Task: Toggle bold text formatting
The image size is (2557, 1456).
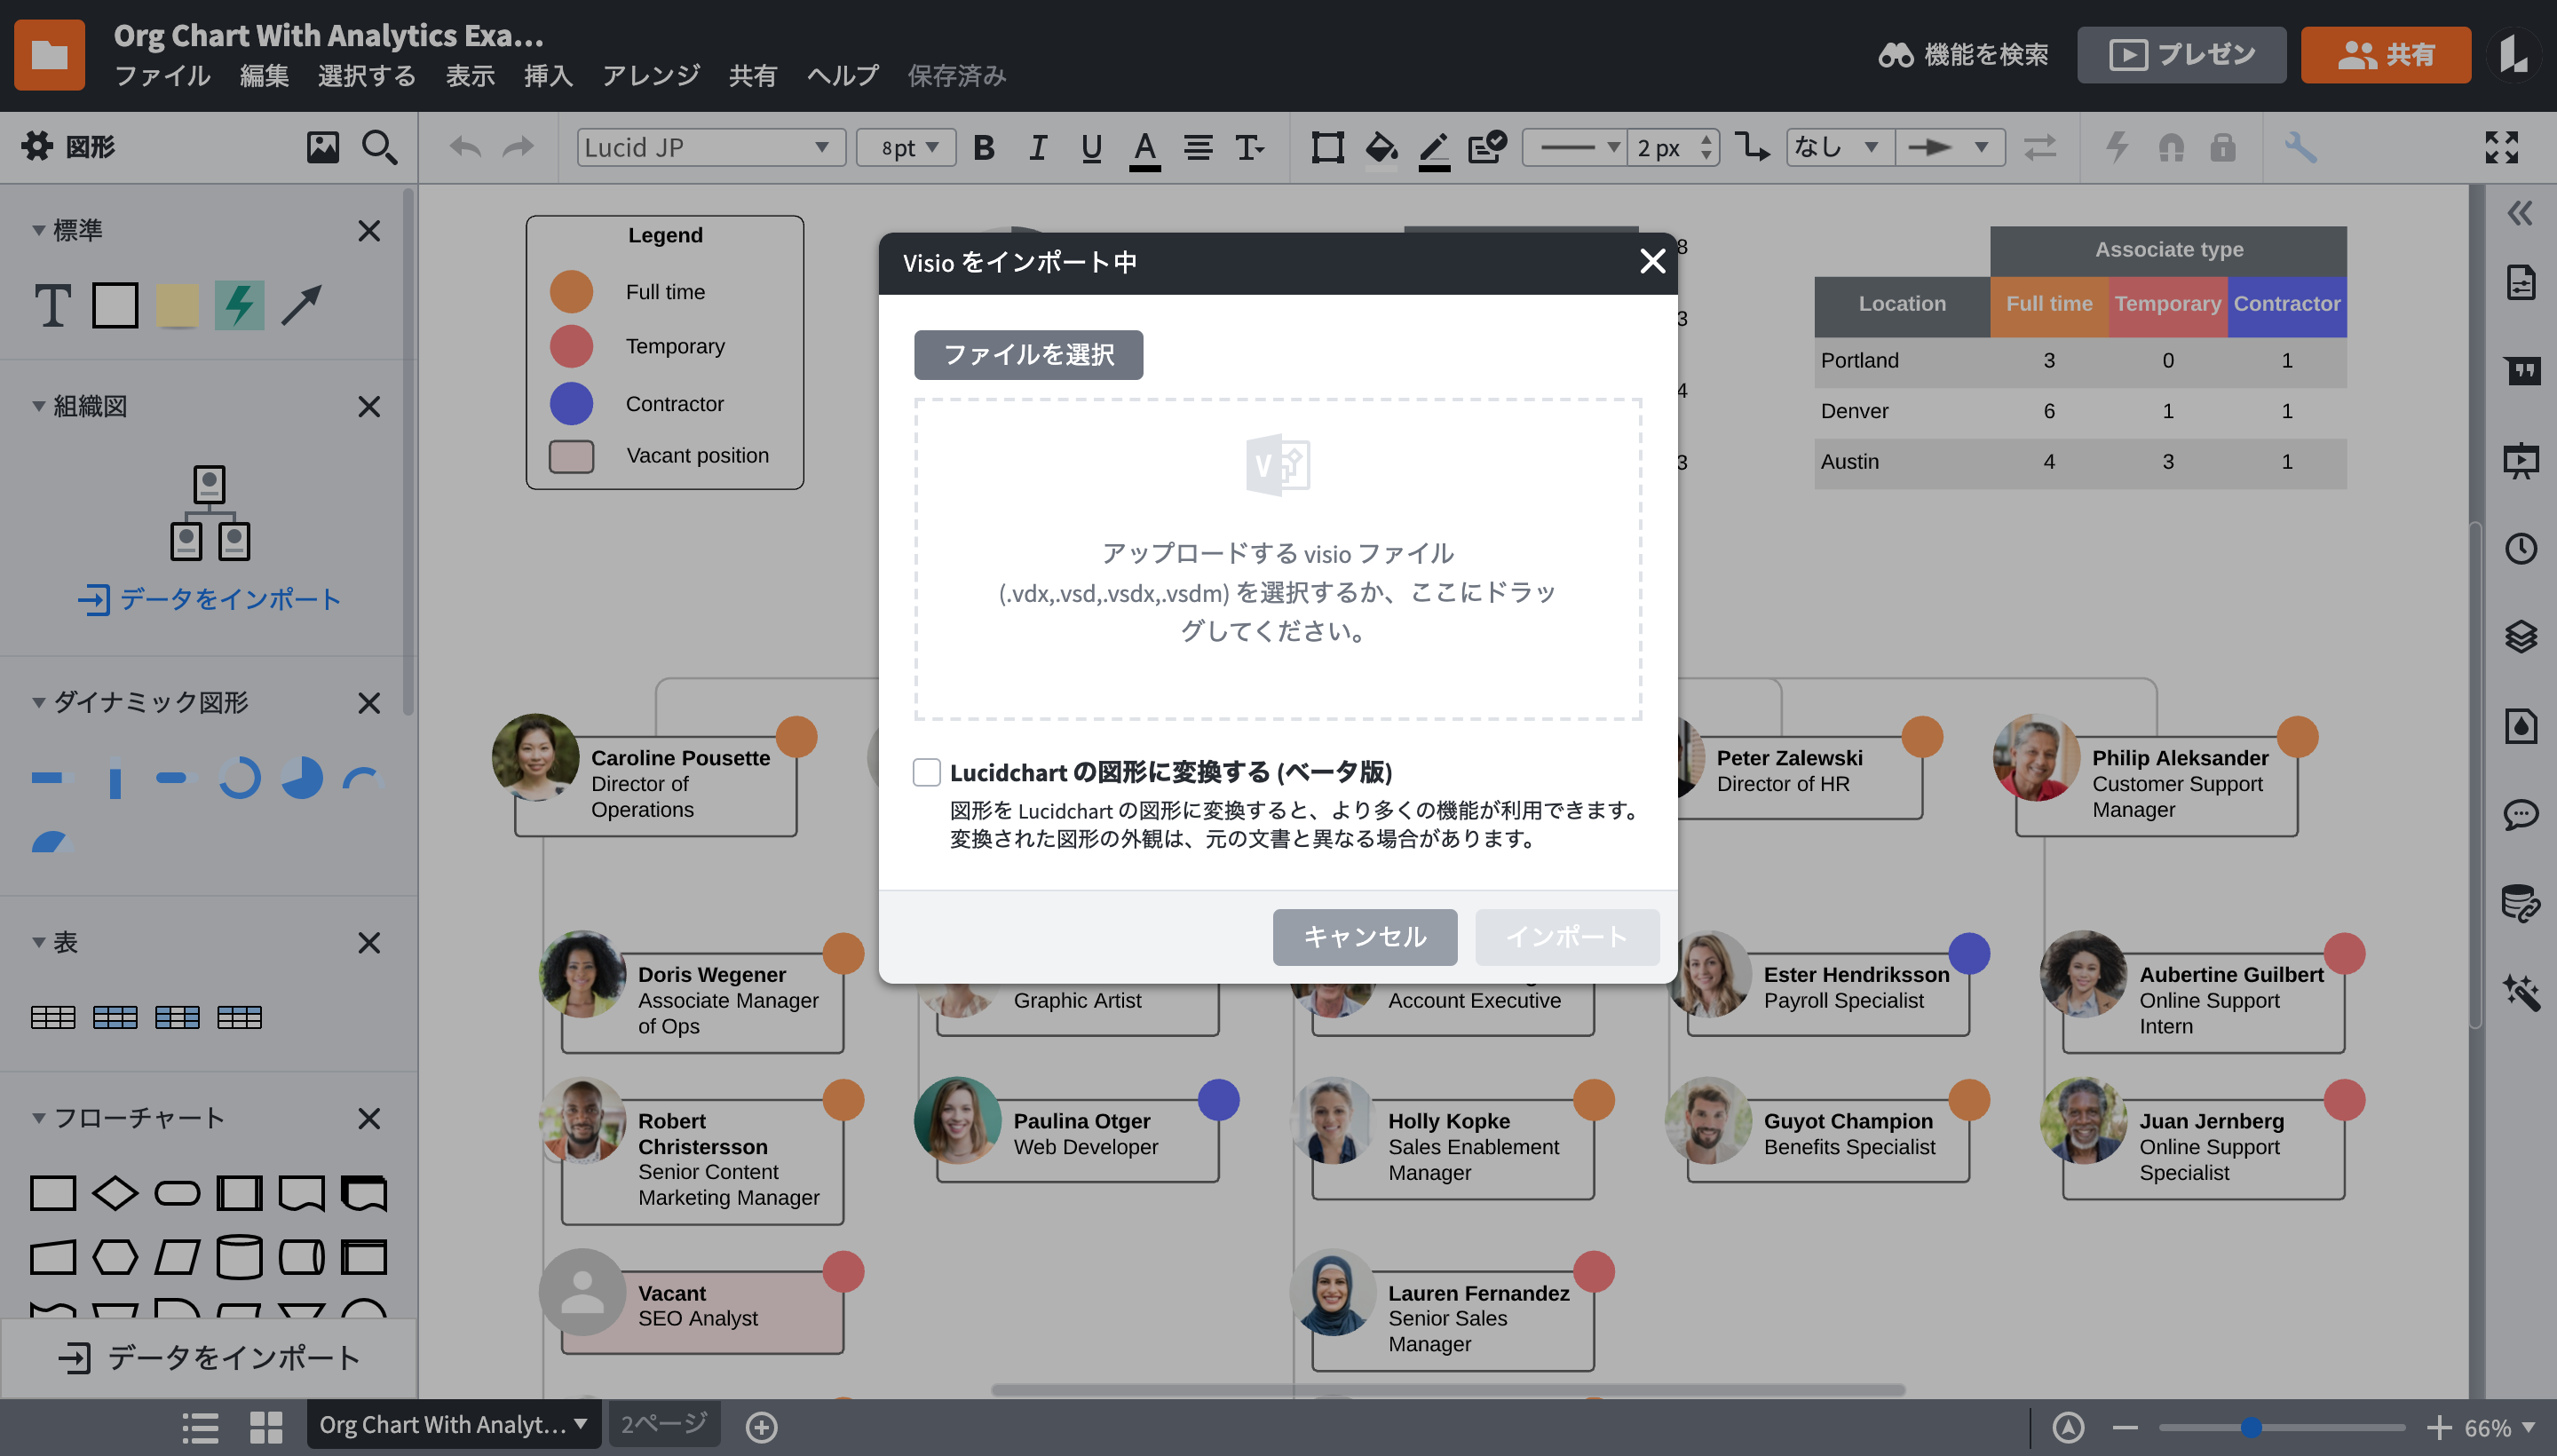Action: (x=984, y=148)
